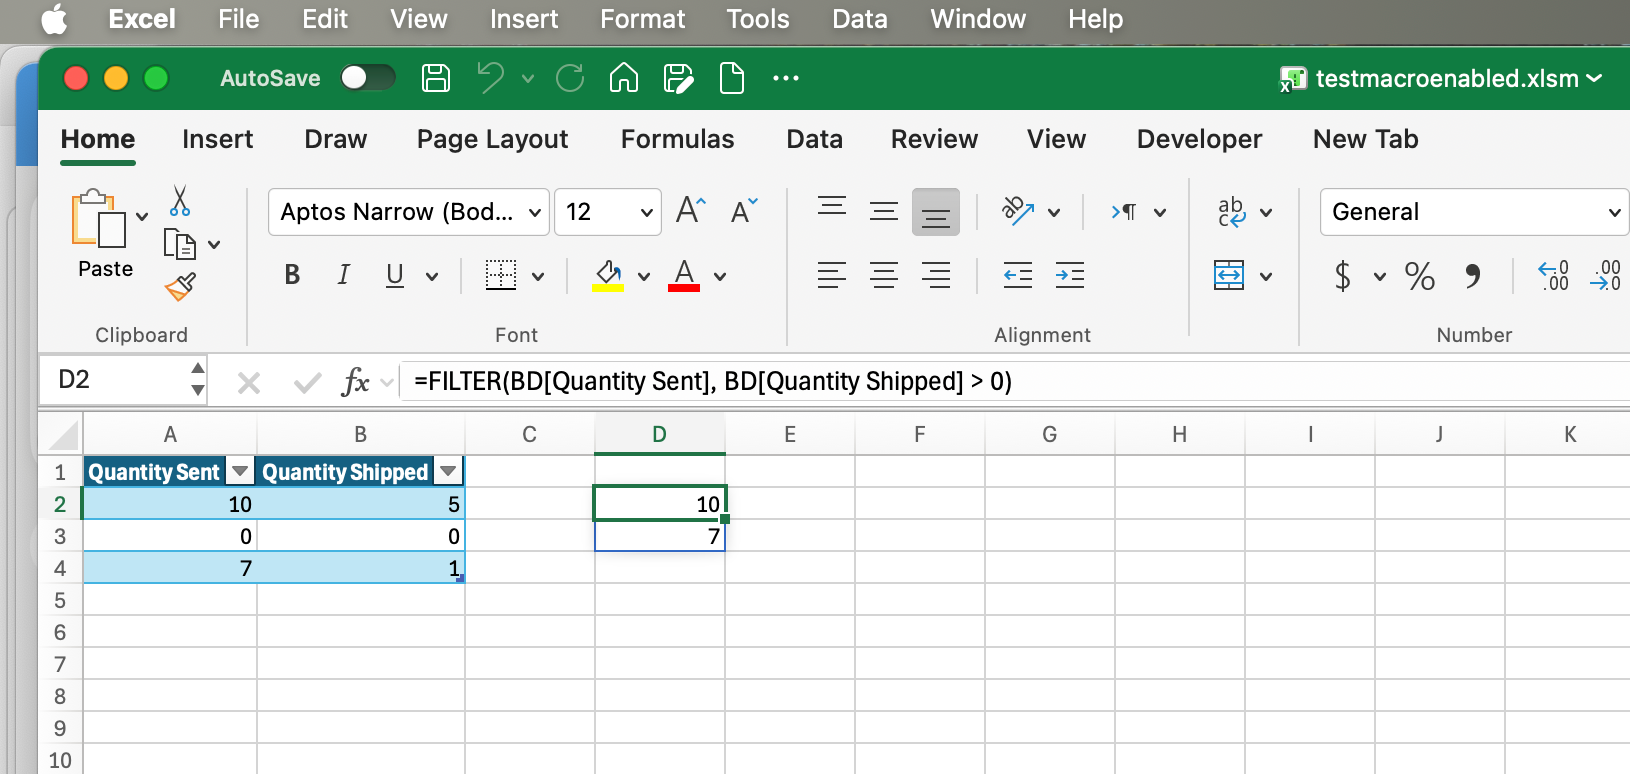Viewport: 1630px width, 774px height.
Task: Click the Insert Function fx icon
Action: (x=355, y=381)
